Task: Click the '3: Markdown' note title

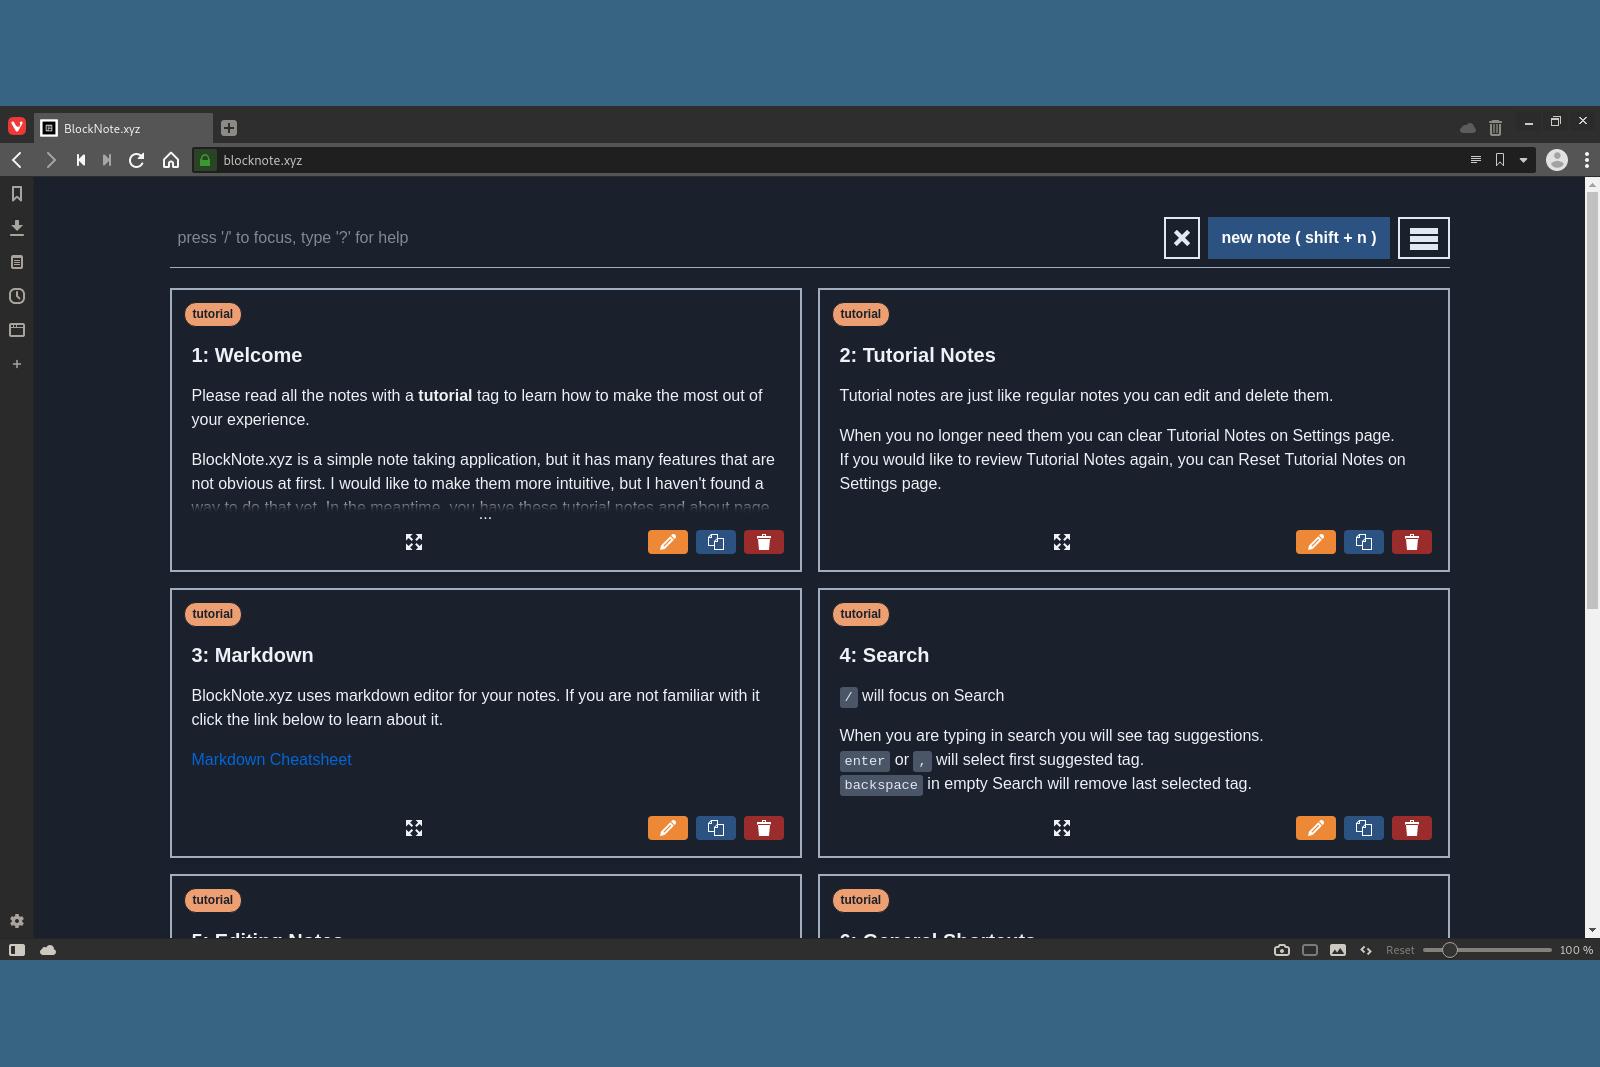Action: 253,655
